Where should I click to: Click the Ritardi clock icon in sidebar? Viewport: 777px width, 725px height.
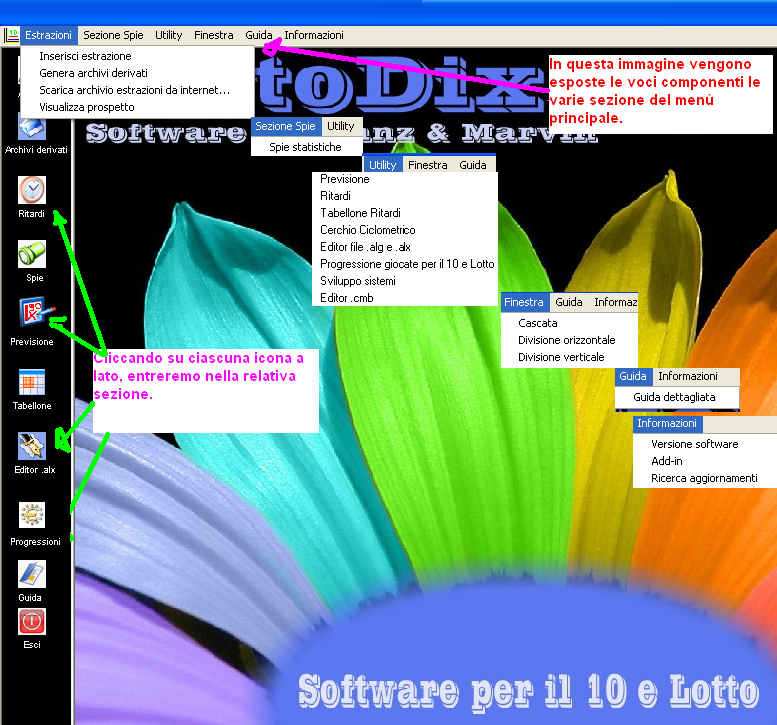[32, 190]
